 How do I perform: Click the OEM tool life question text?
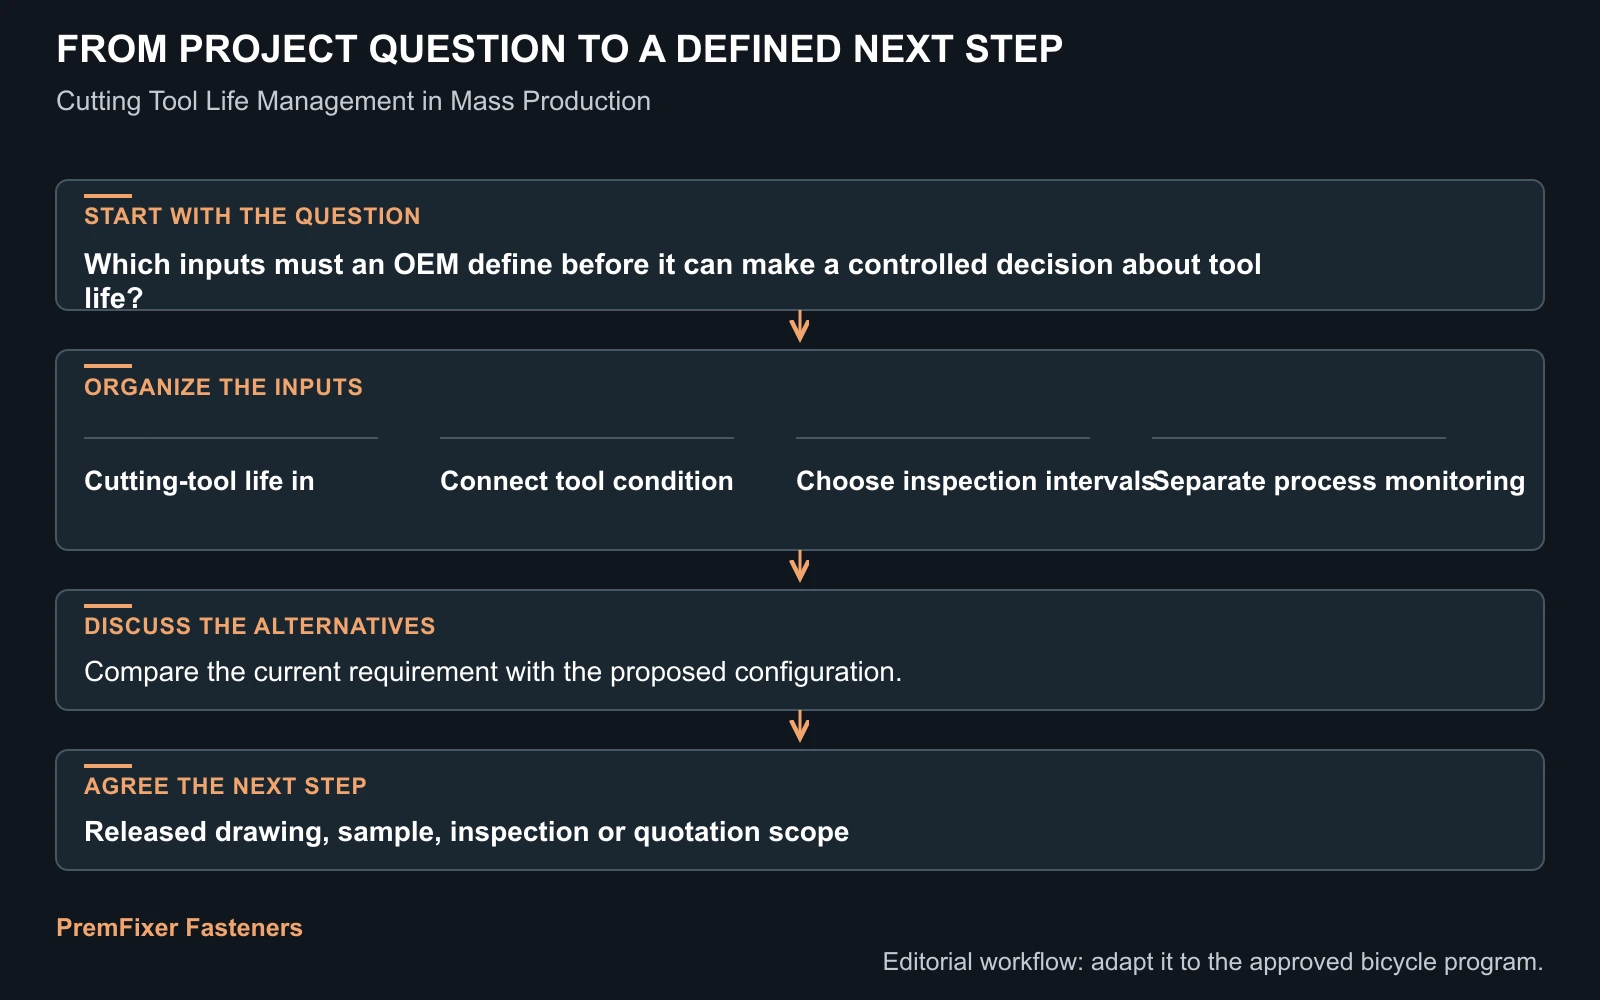point(672,281)
